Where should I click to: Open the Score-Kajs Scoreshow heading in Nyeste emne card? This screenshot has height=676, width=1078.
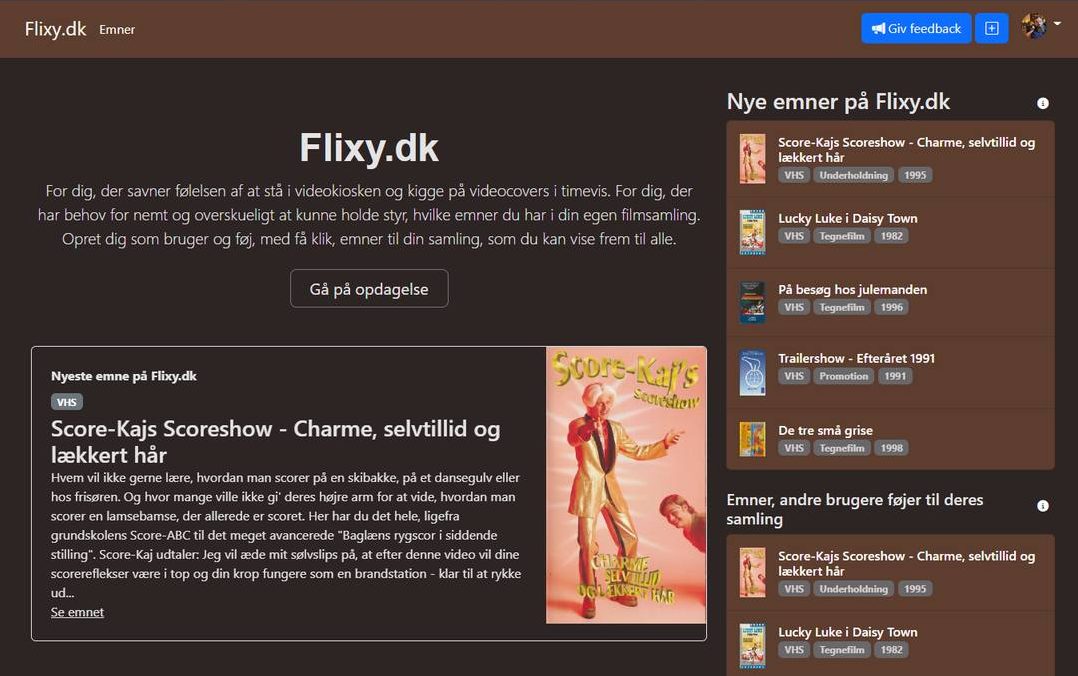coord(276,441)
